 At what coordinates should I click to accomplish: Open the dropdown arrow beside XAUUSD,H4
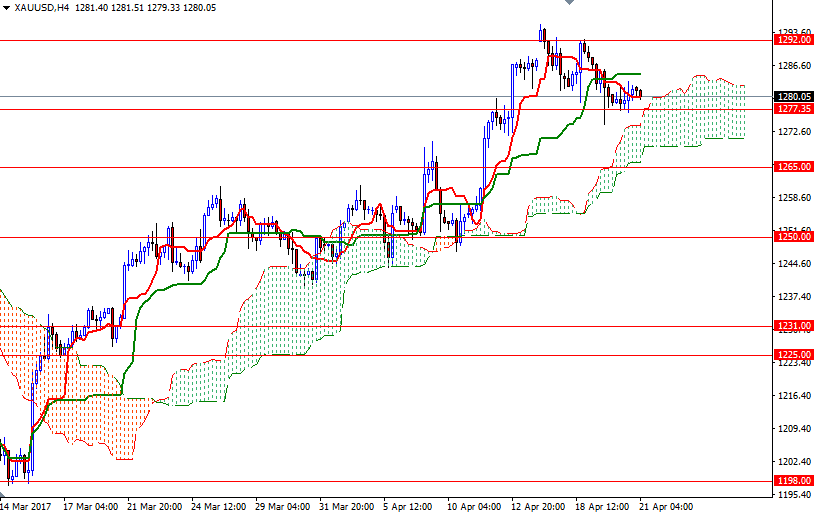coord(6,7)
